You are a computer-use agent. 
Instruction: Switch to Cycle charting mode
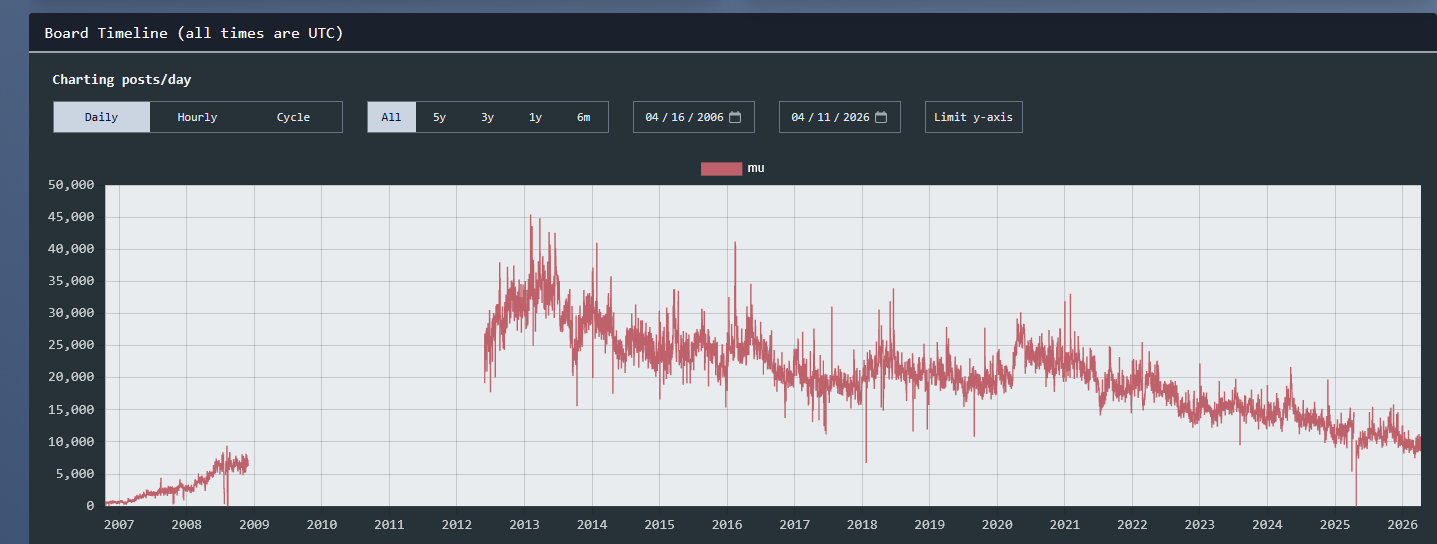pos(293,117)
